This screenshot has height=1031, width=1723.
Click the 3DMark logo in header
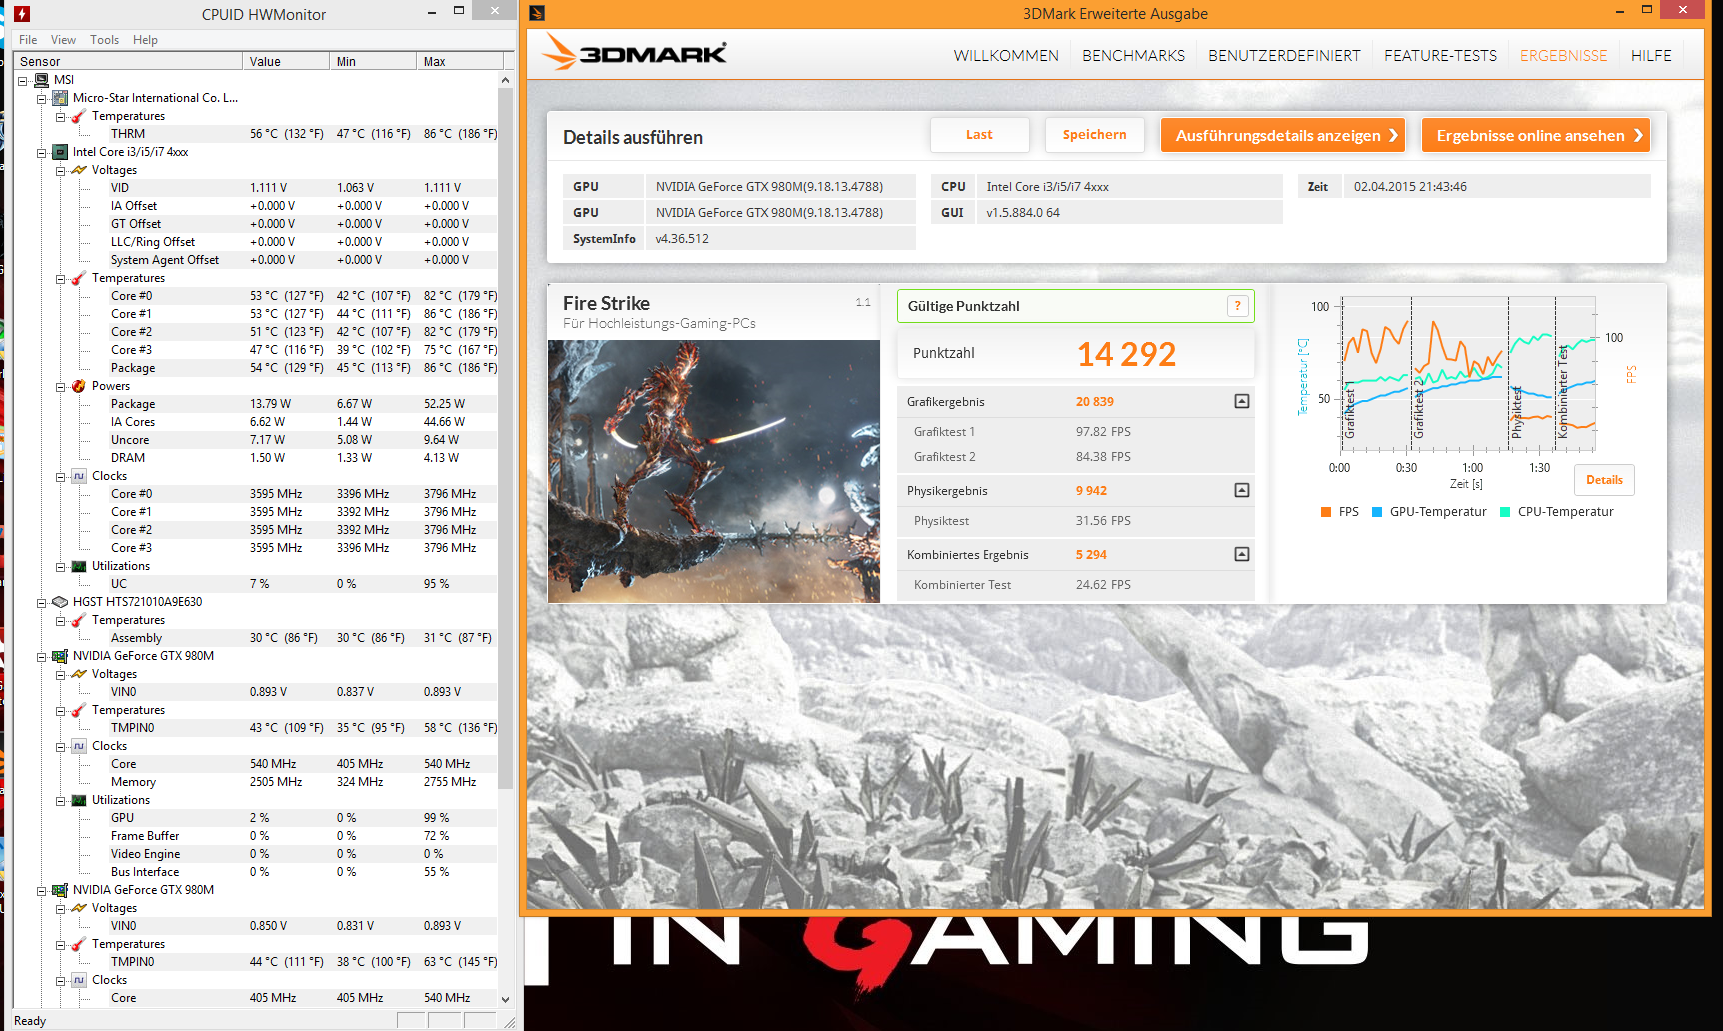click(x=635, y=53)
